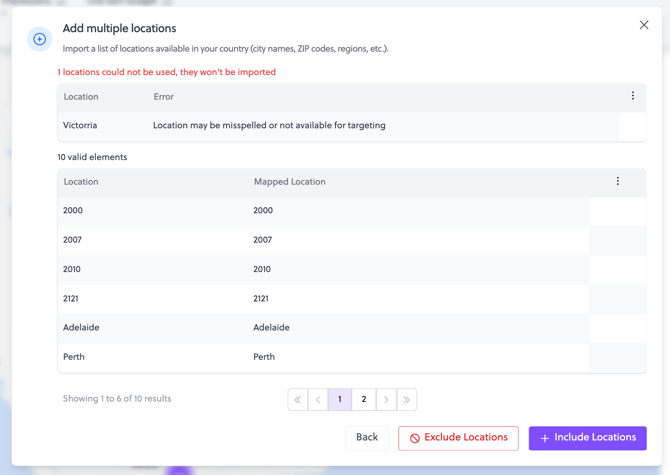
Task: Go to next results page
Action: tap(386, 400)
